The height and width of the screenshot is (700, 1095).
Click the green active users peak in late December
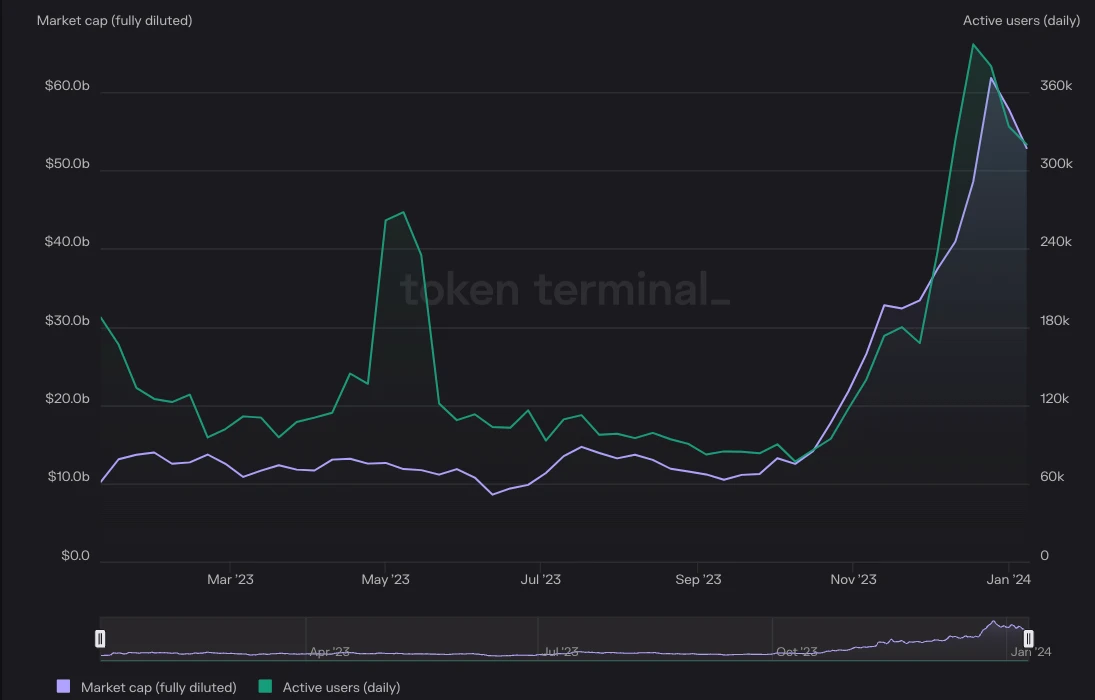(x=972, y=44)
